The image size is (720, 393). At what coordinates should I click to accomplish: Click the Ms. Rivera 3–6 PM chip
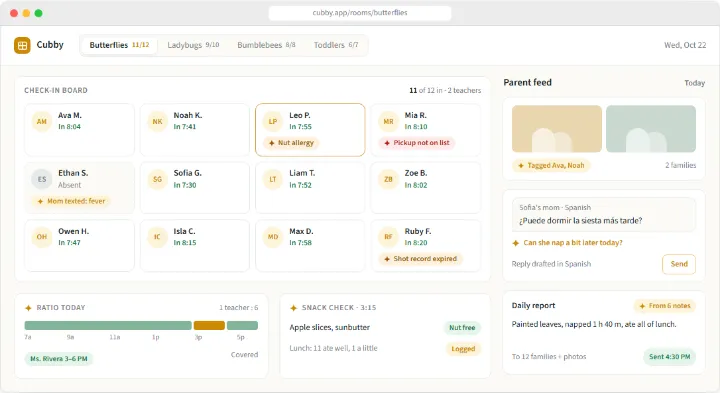coord(59,359)
